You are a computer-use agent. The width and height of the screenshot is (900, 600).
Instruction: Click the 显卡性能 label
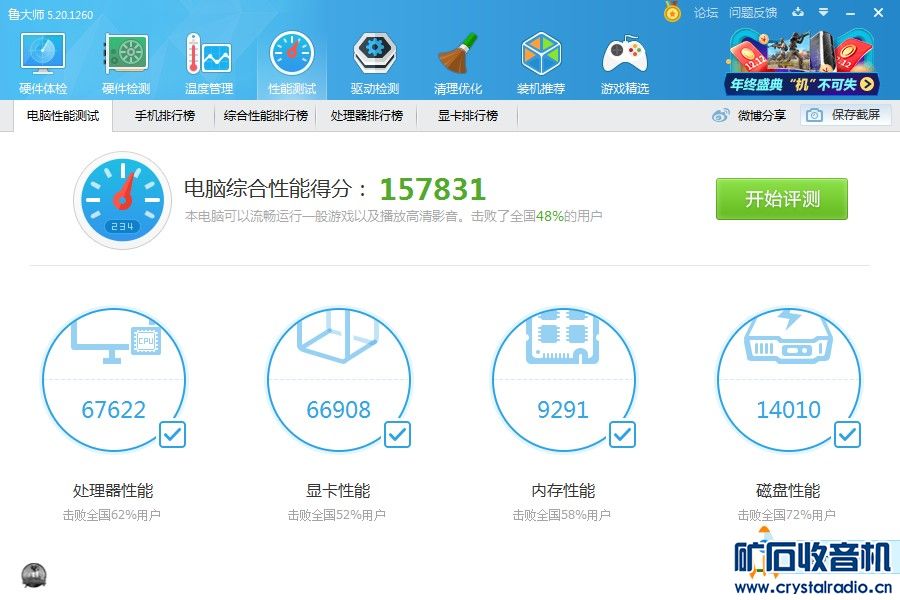point(338,490)
